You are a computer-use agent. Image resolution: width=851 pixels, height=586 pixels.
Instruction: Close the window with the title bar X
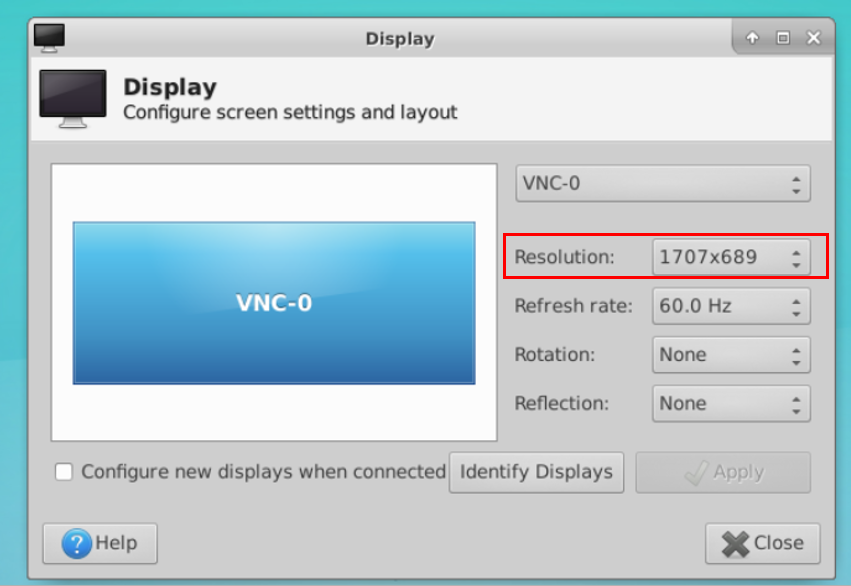813,39
